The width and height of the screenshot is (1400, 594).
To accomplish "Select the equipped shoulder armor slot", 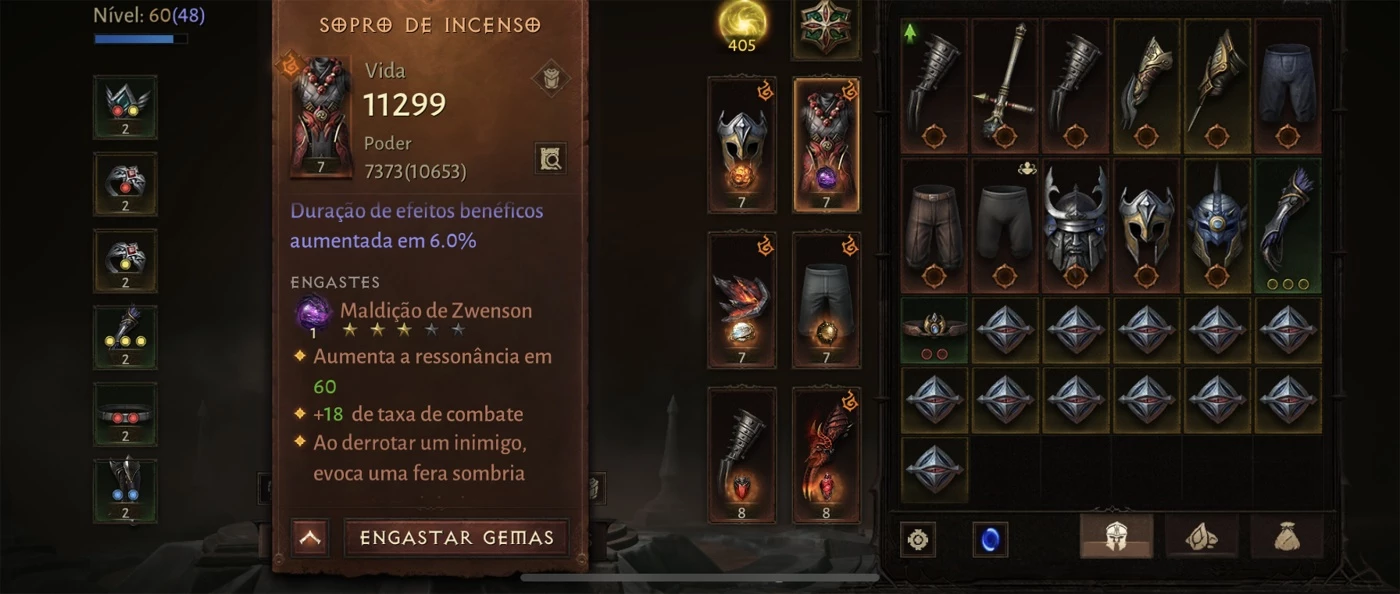I will (x=742, y=300).
